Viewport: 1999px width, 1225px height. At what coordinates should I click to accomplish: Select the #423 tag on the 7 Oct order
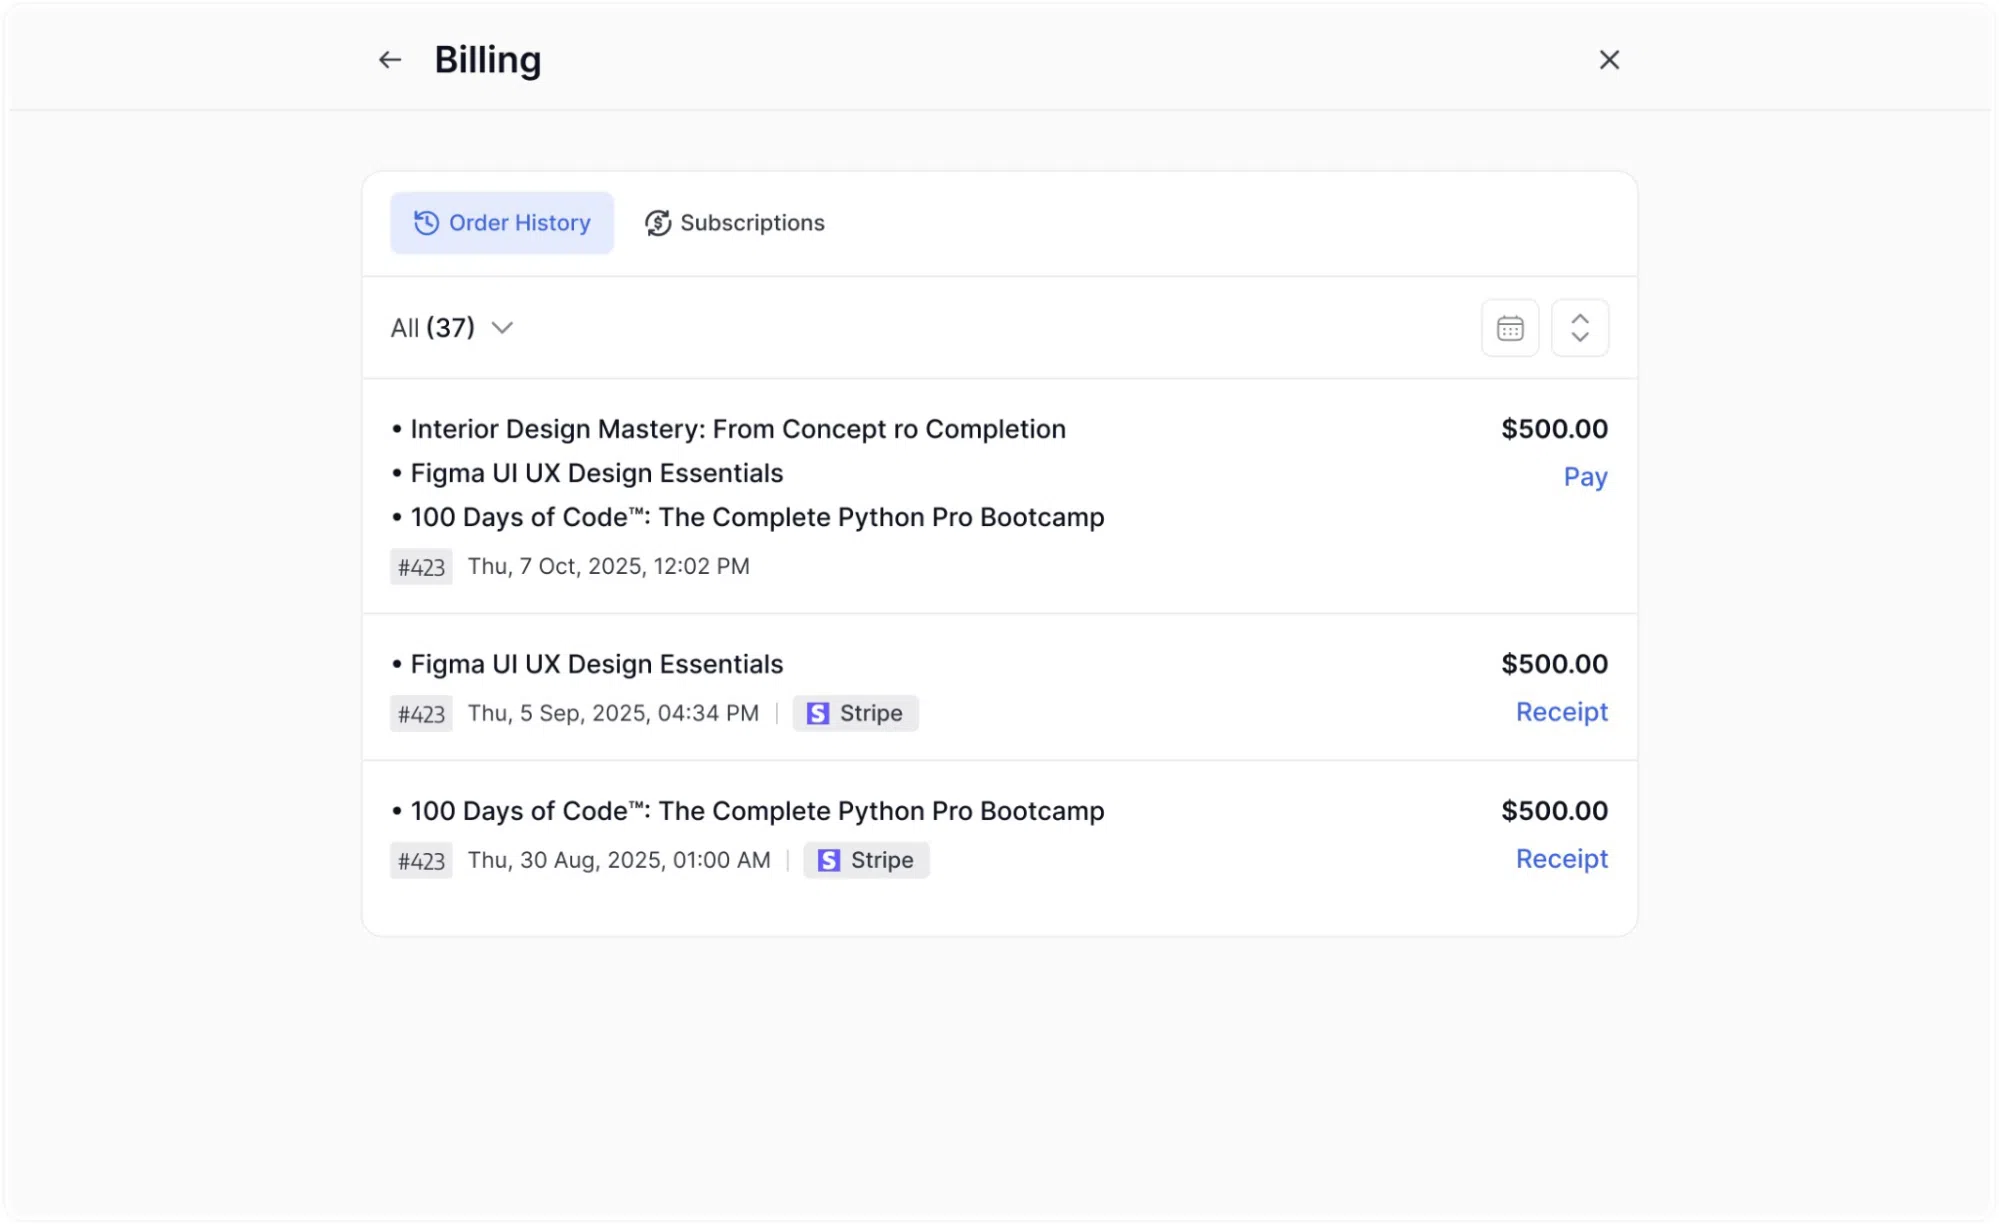tap(421, 567)
